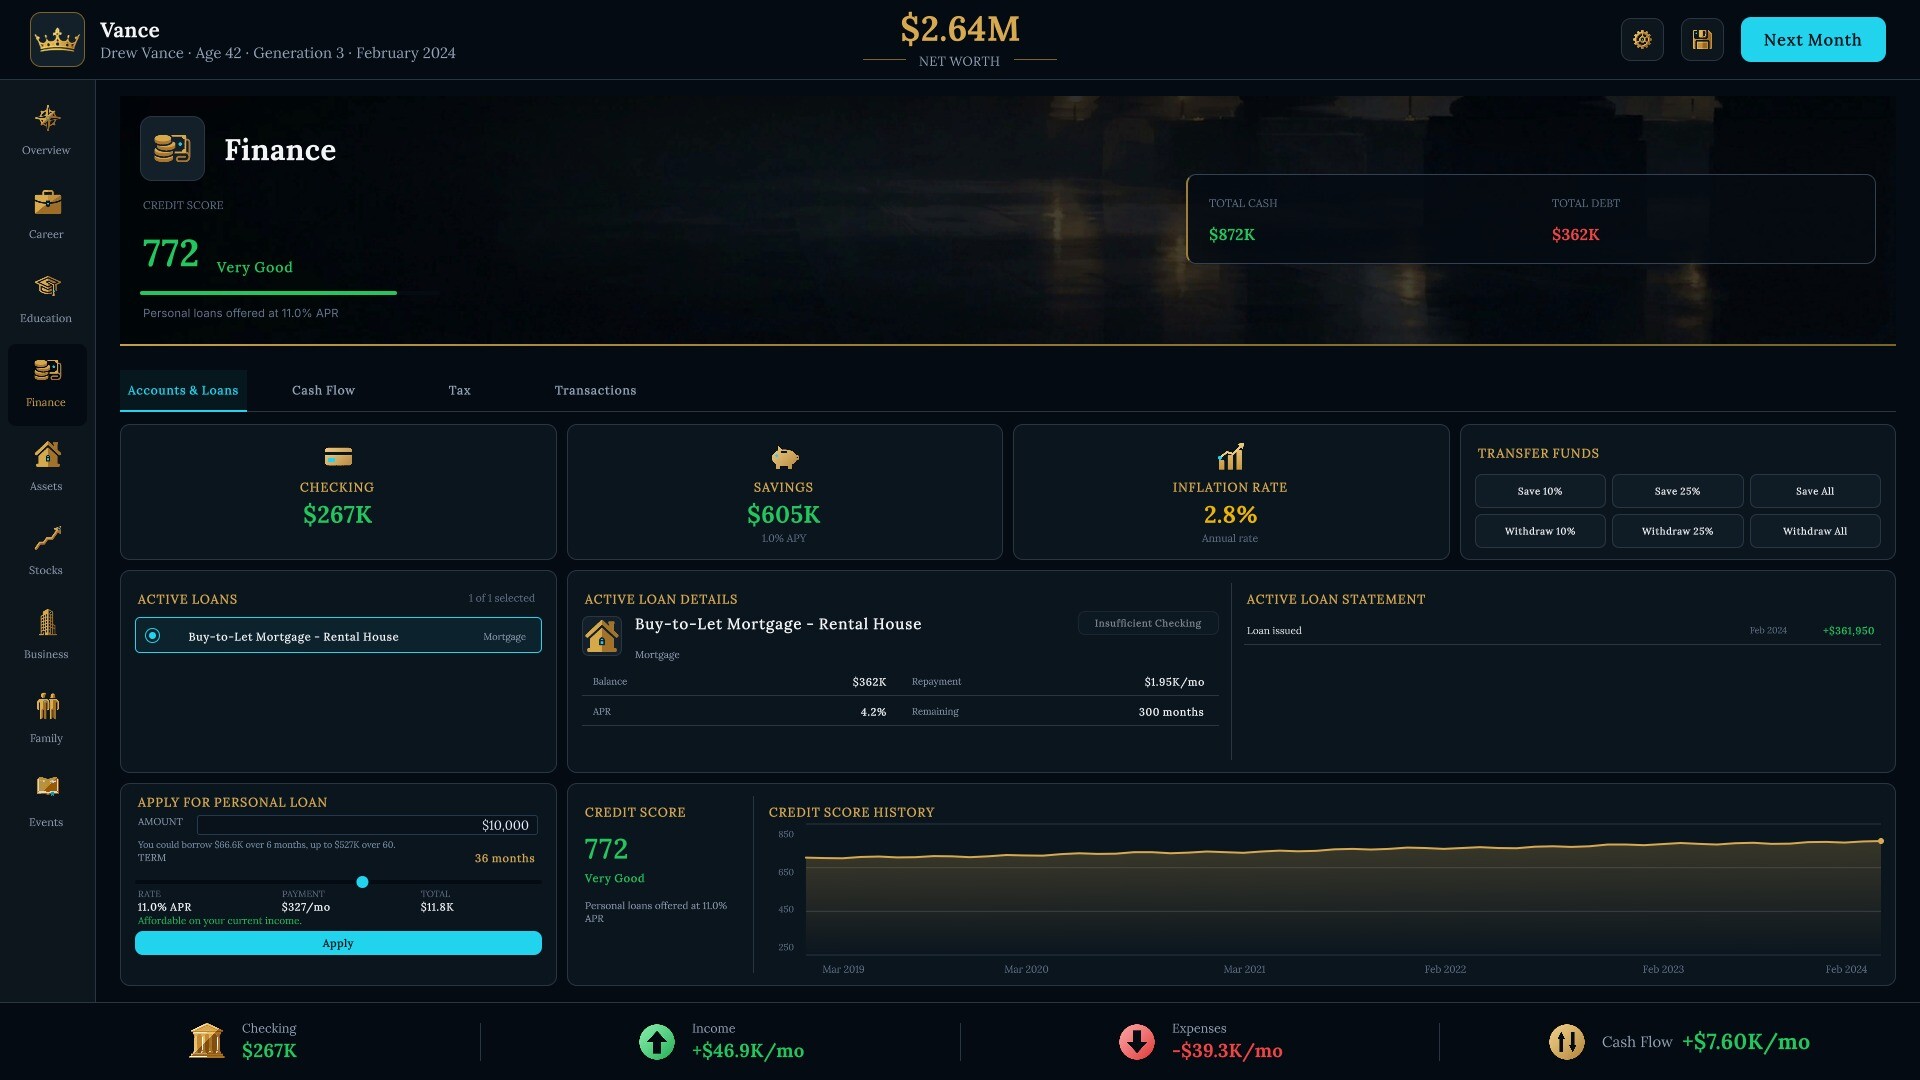The width and height of the screenshot is (1920, 1080).
Task: Click Withdraw 10% button
Action: coord(1539,531)
